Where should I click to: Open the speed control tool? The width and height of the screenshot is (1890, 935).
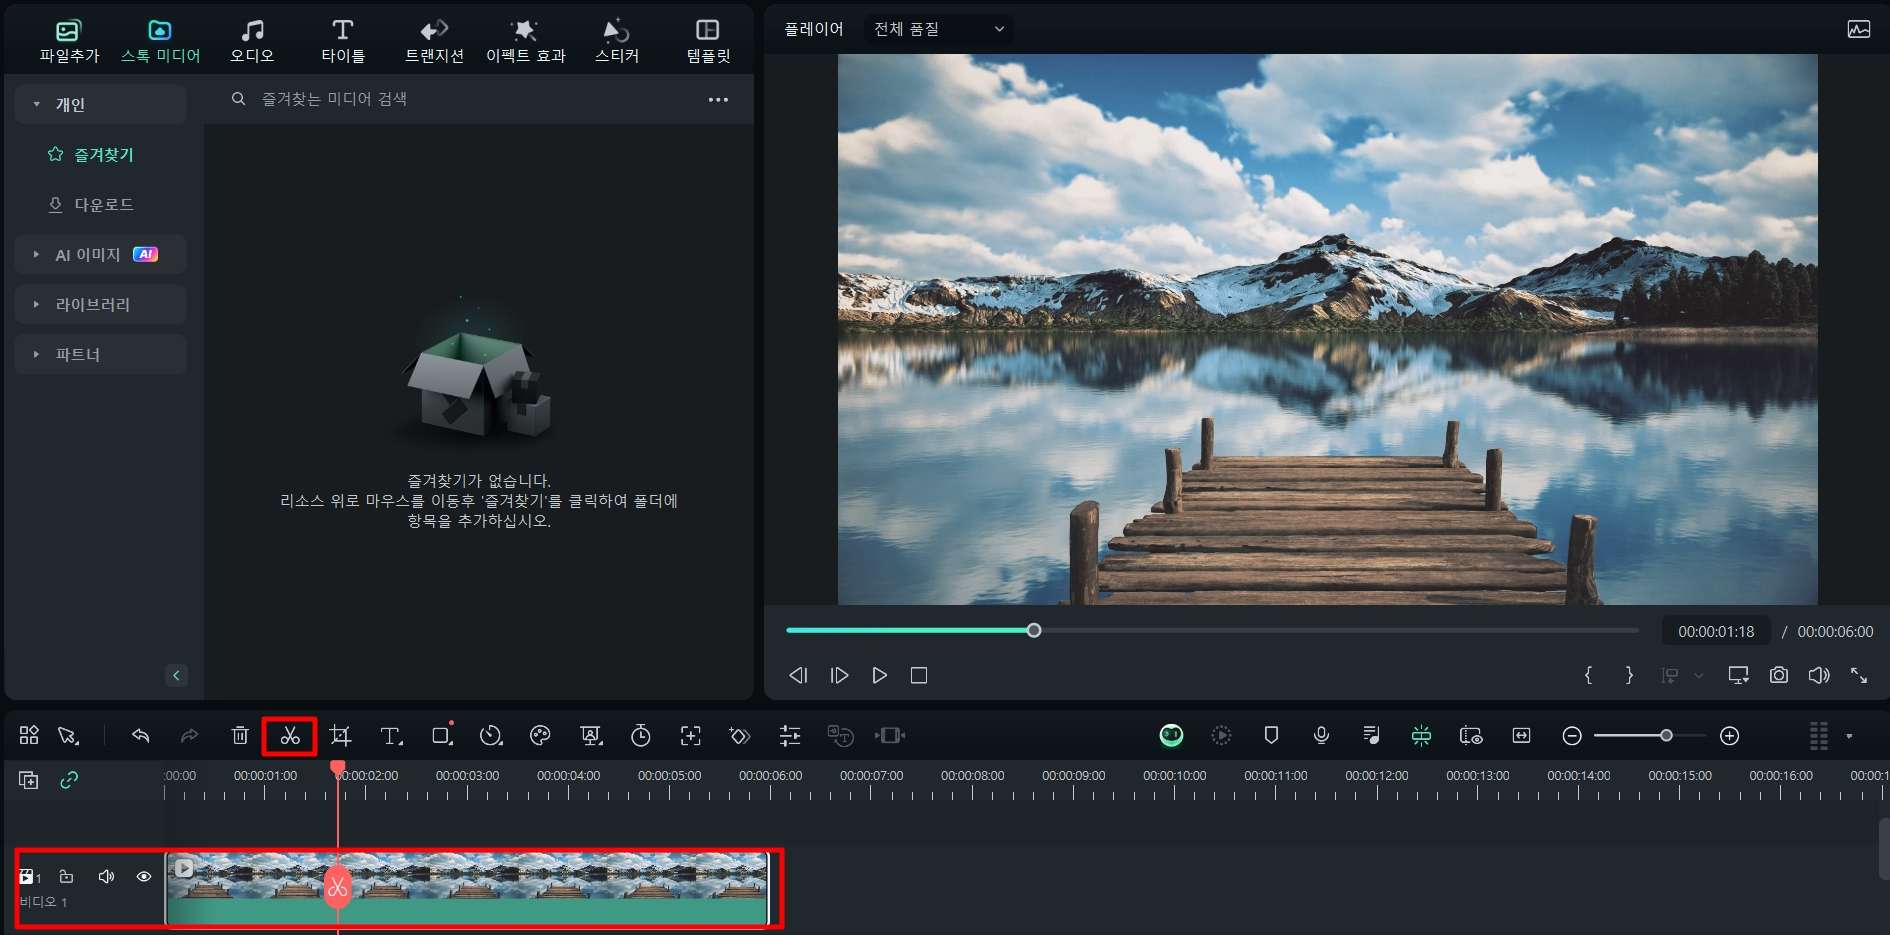490,736
